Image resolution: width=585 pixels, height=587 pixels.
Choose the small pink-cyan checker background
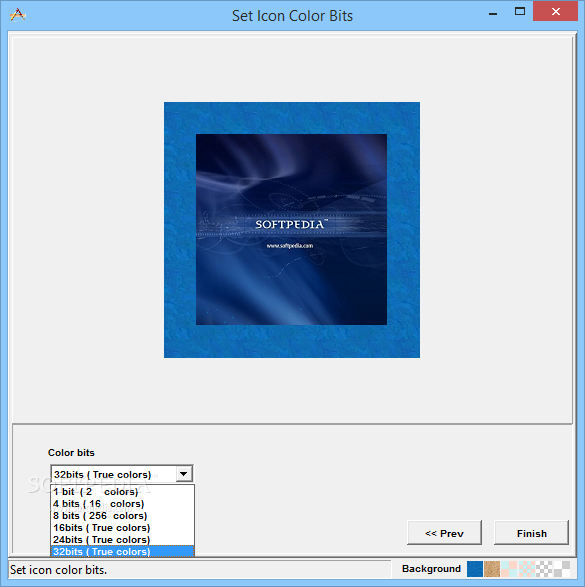pyautogui.click(x=527, y=569)
